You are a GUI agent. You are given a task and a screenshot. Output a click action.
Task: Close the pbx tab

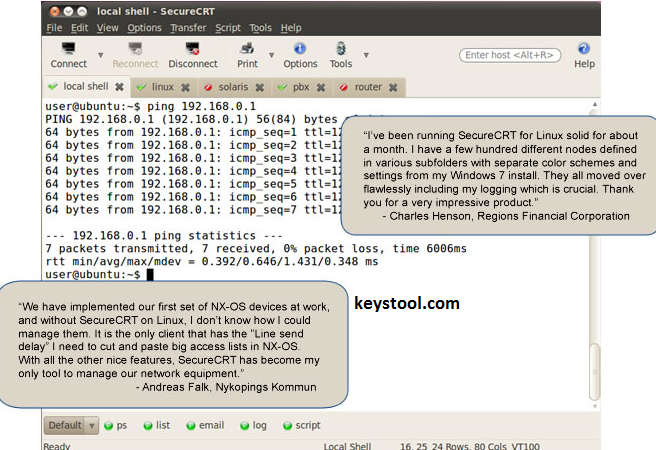point(321,87)
